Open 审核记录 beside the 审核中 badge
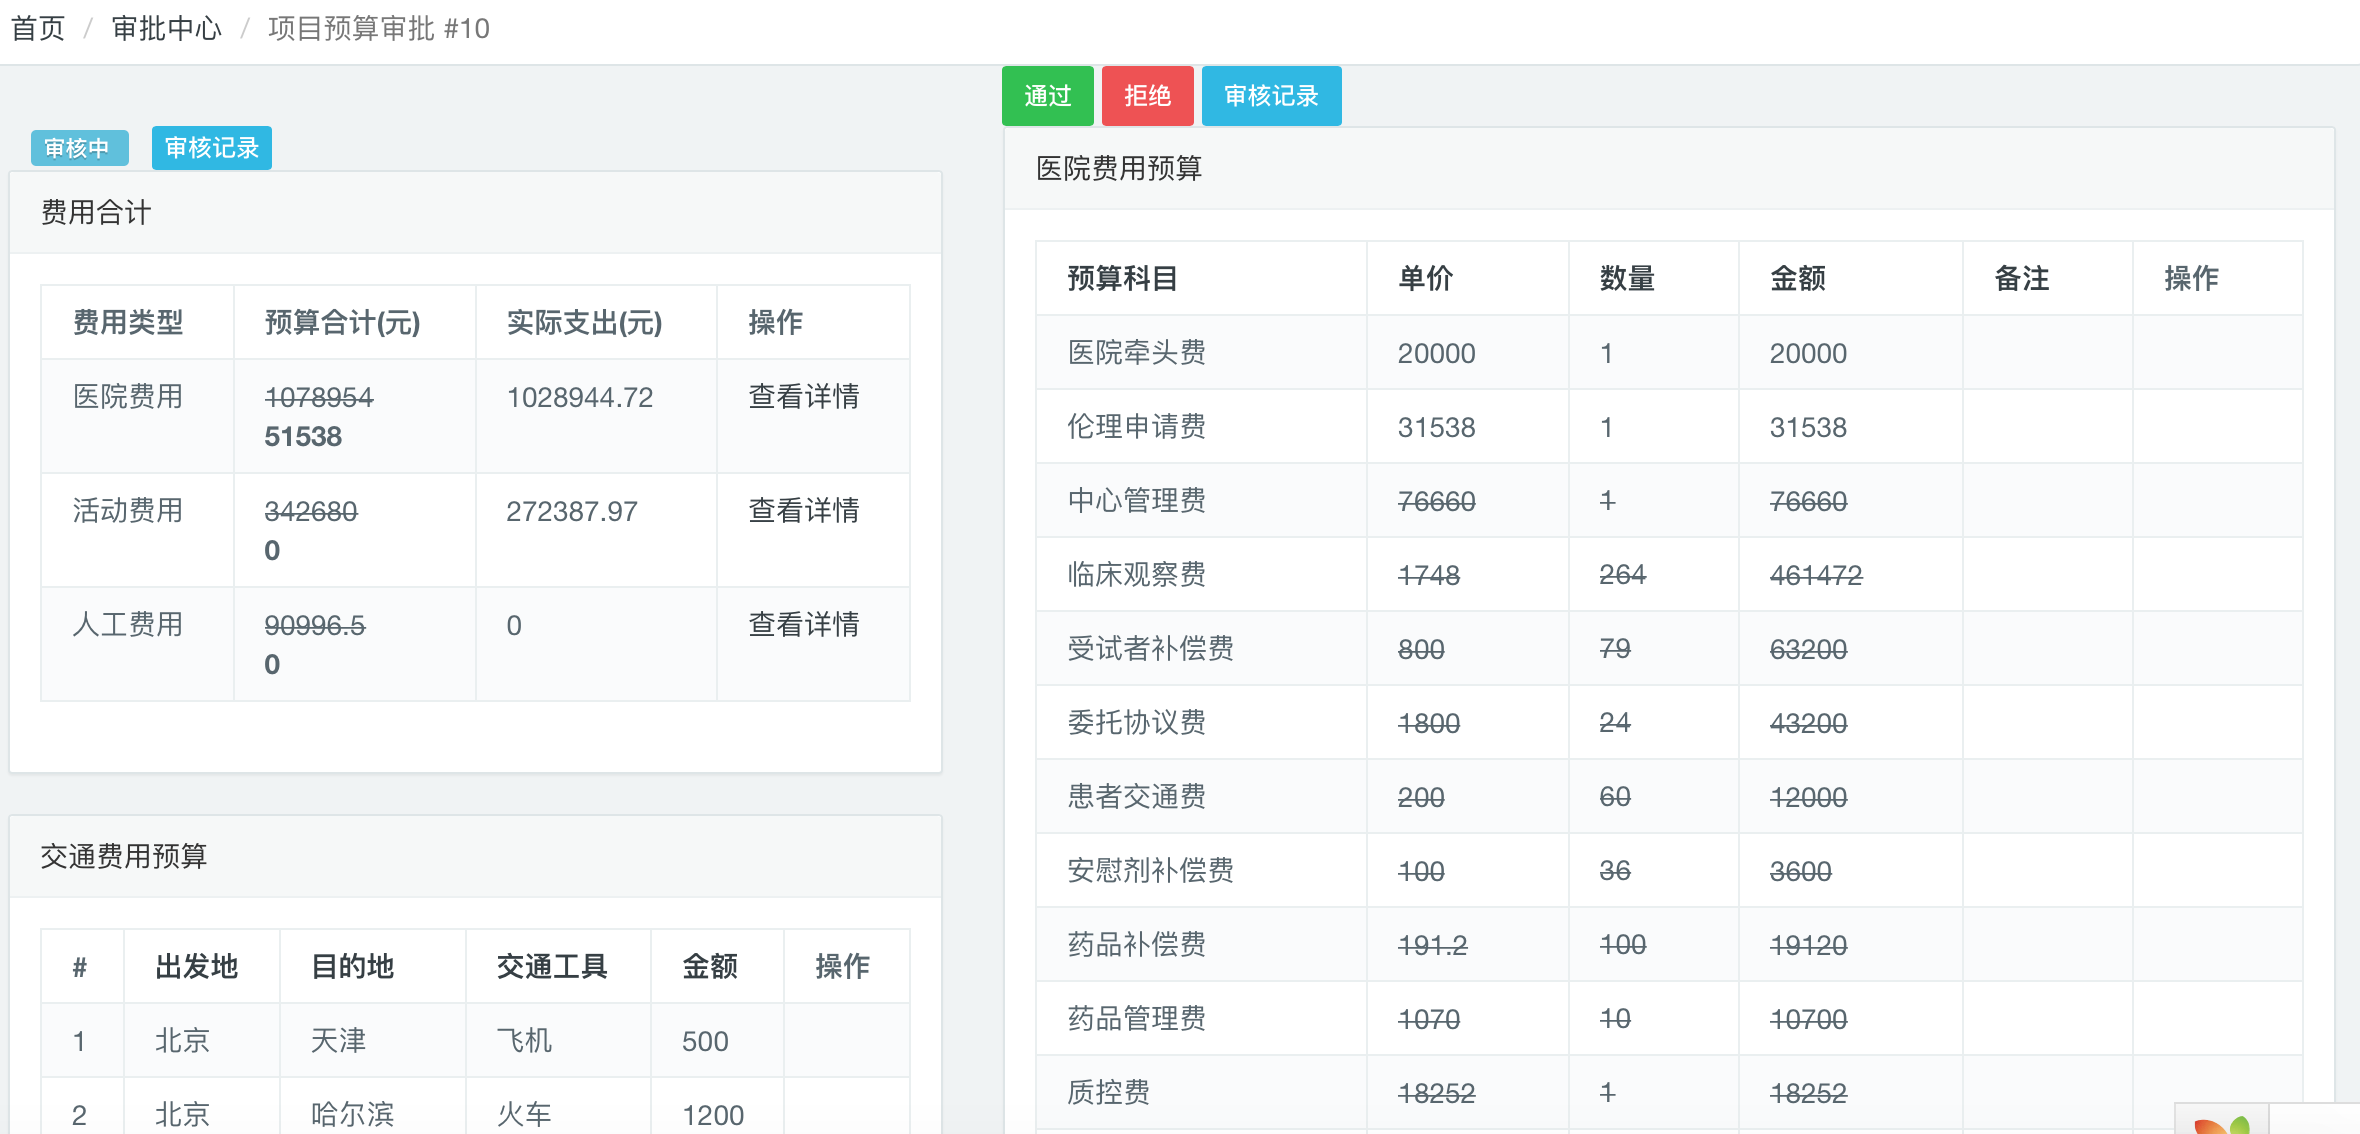Image resolution: width=2360 pixels, height=1134 pixels. pos(211,148)
